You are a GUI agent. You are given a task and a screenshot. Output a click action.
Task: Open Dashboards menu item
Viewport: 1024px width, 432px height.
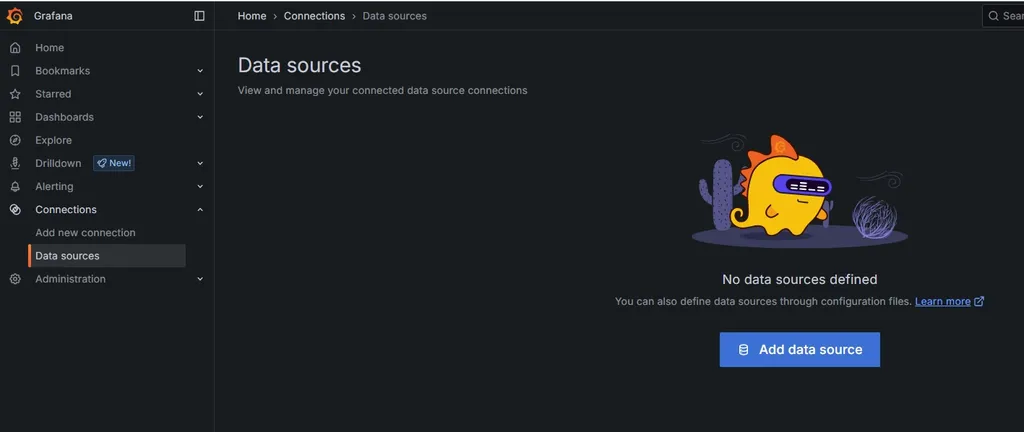[64, 117]
